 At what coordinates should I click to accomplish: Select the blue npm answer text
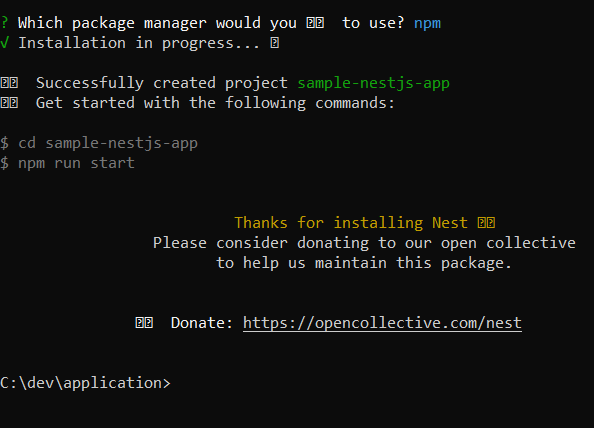pyautogui.click(x=427, y=23)
